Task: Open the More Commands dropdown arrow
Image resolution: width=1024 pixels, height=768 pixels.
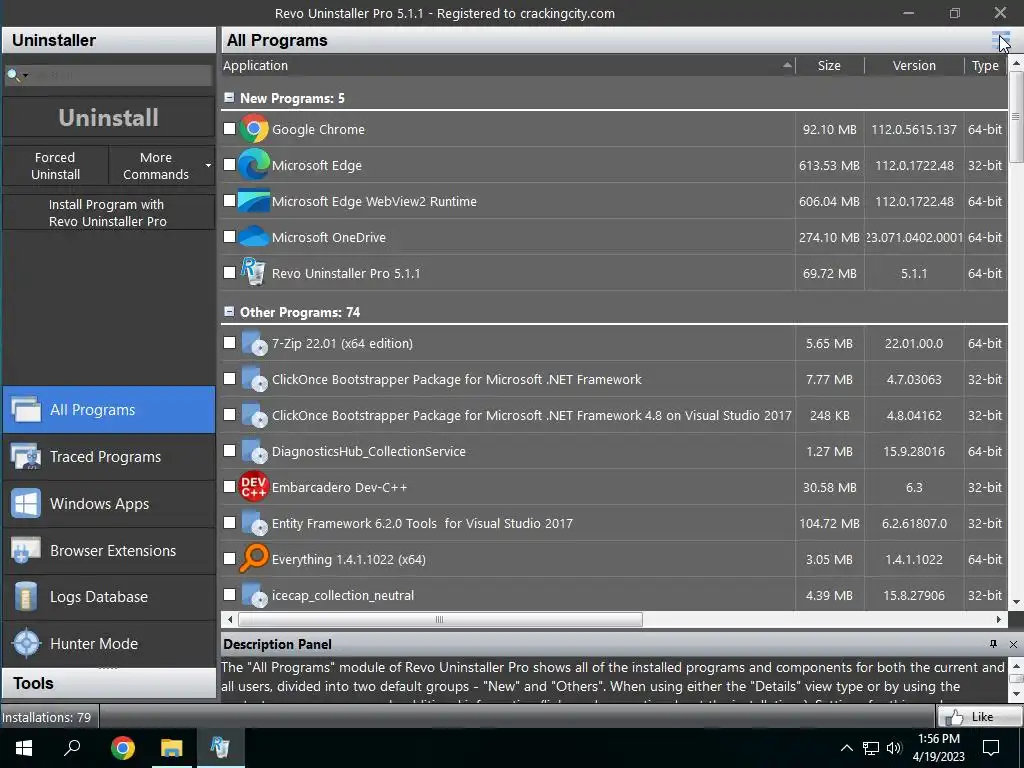Action: (x=208, y=165)
